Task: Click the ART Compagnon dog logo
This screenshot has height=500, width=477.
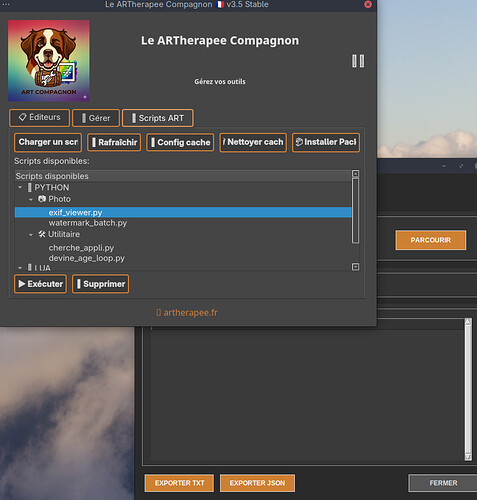Action: [49, 60]
